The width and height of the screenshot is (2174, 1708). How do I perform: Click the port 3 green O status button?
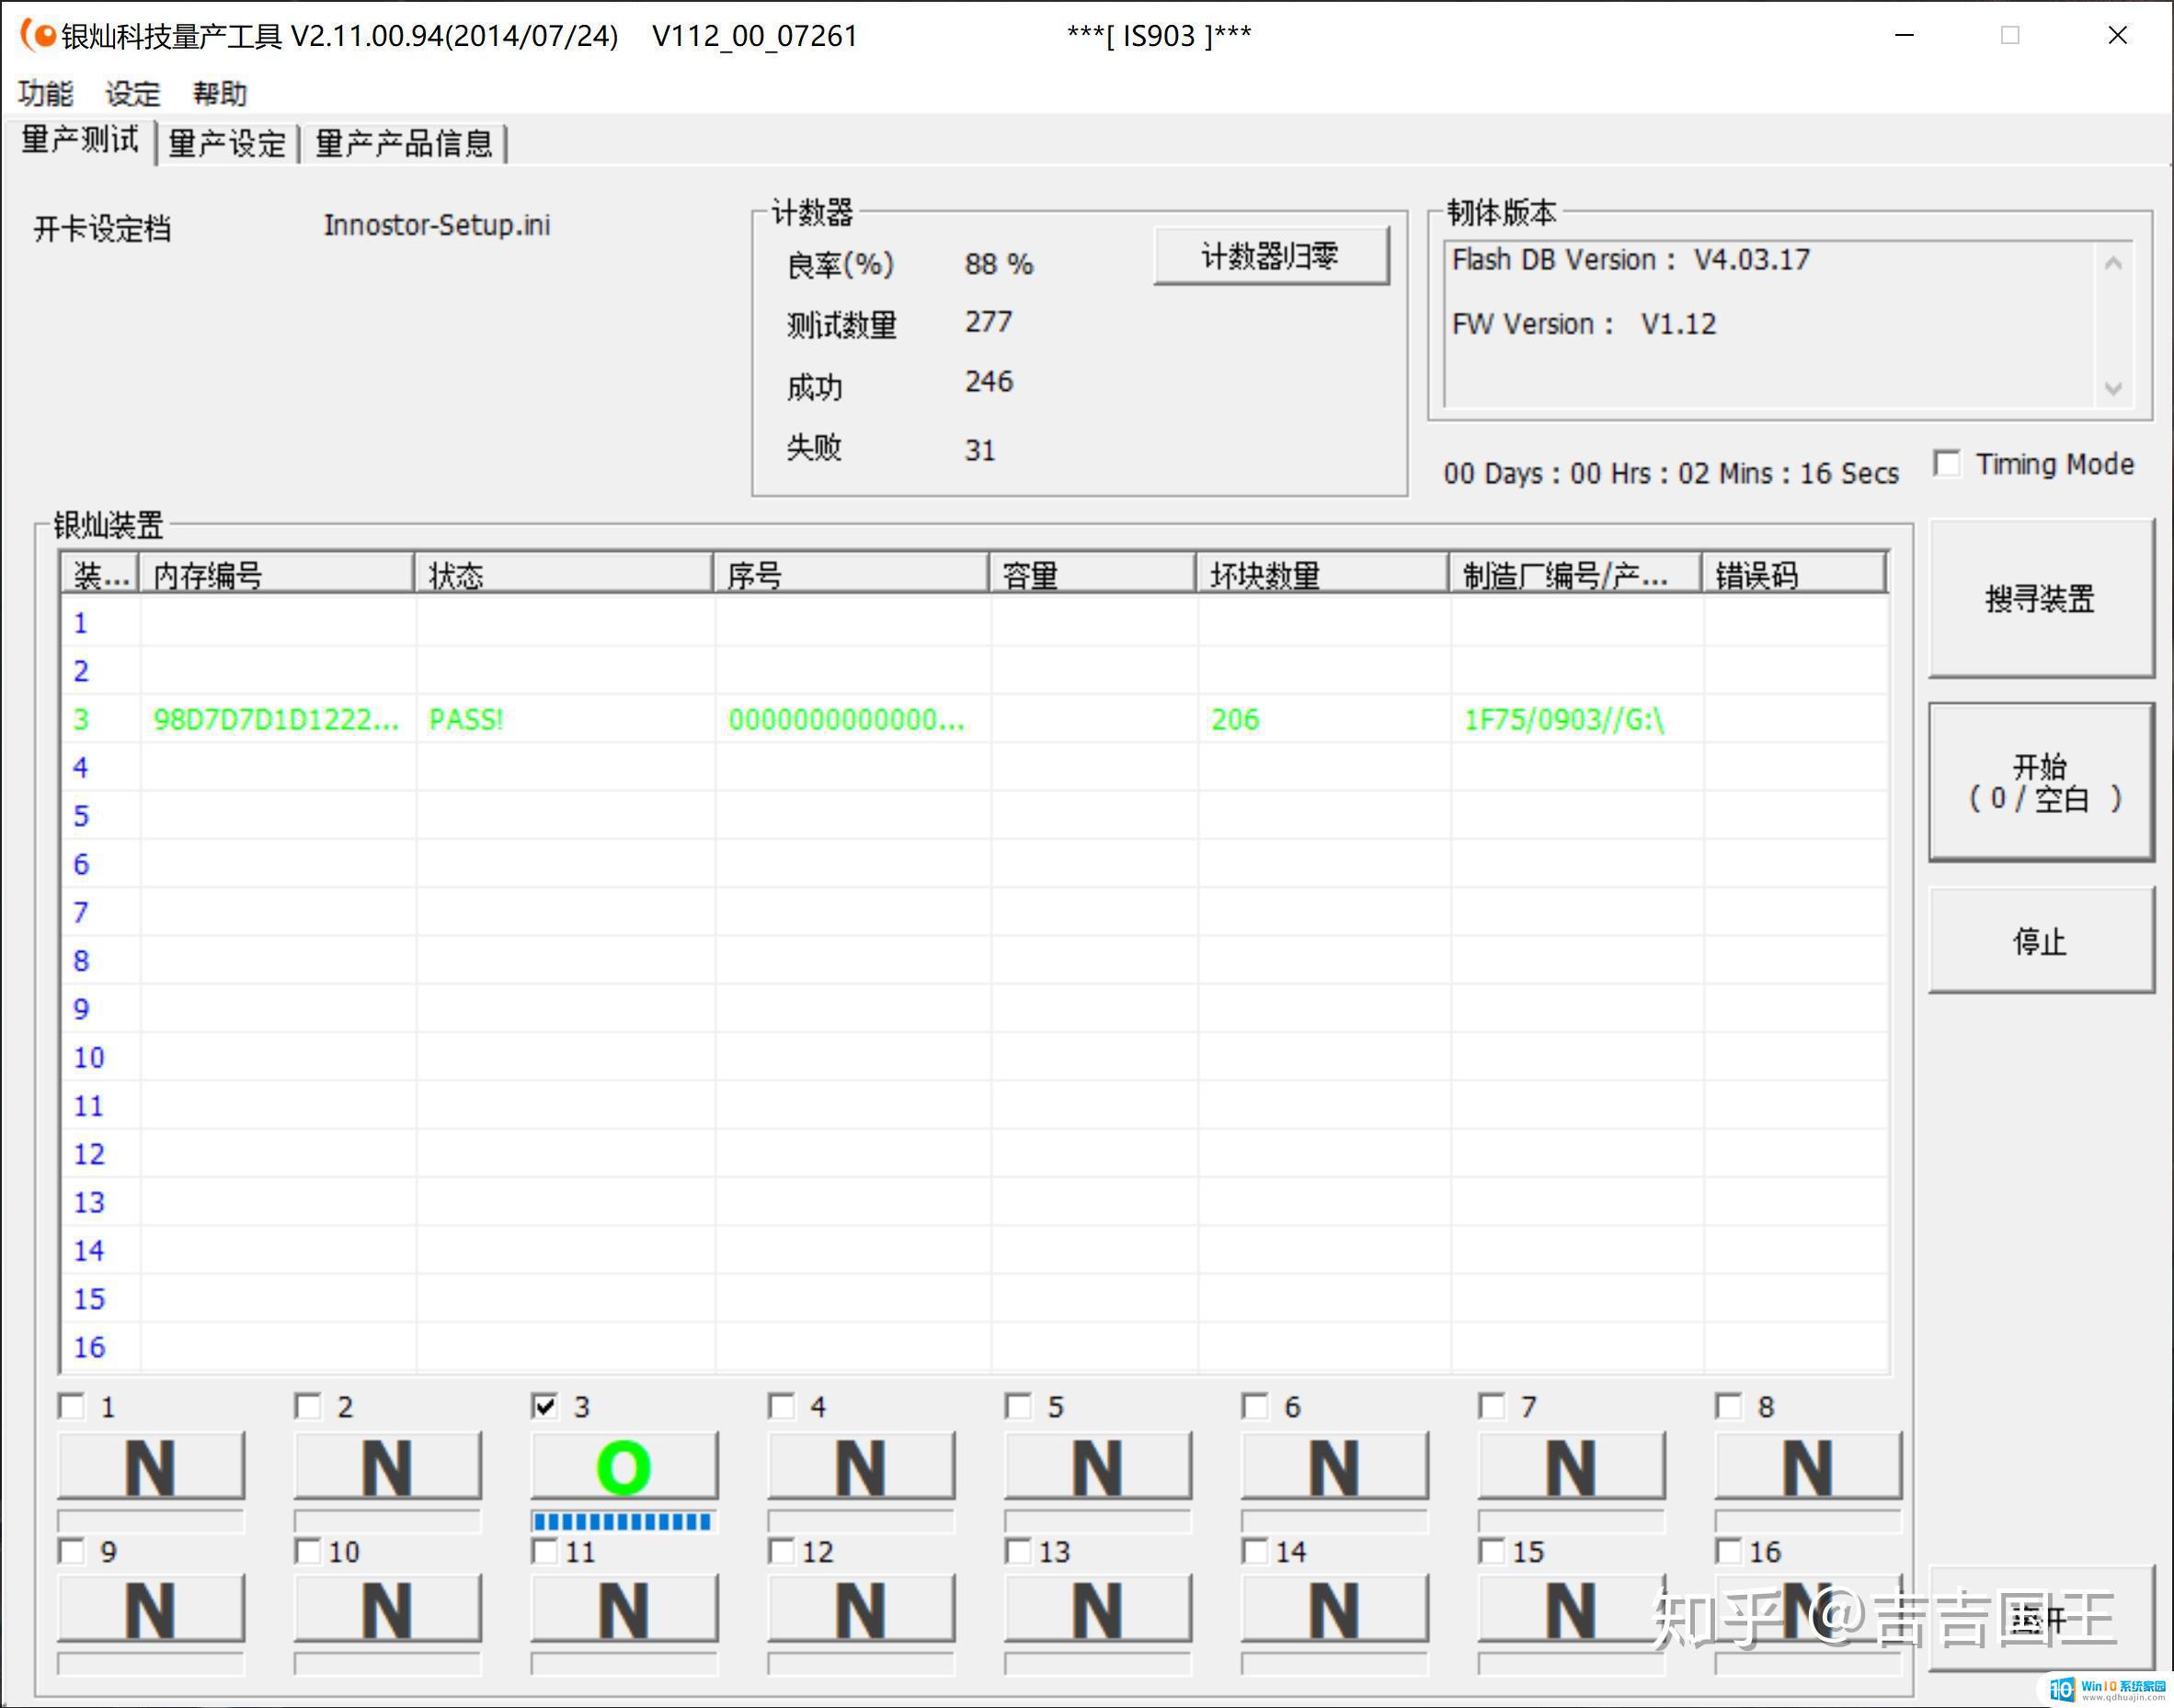(625, 1466)
